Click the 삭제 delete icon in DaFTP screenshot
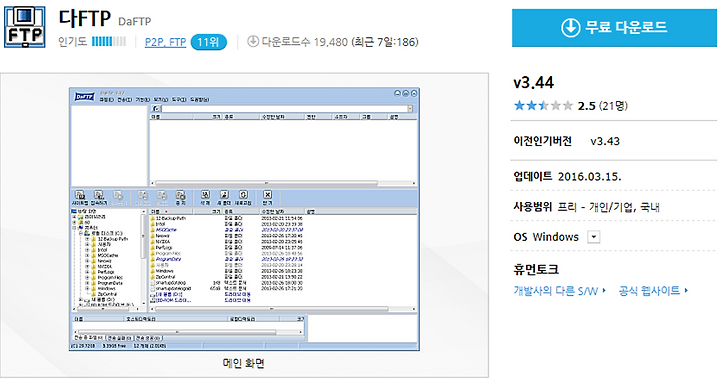The width and height of the screenshot is (720, 379). (x=205, y=198)
